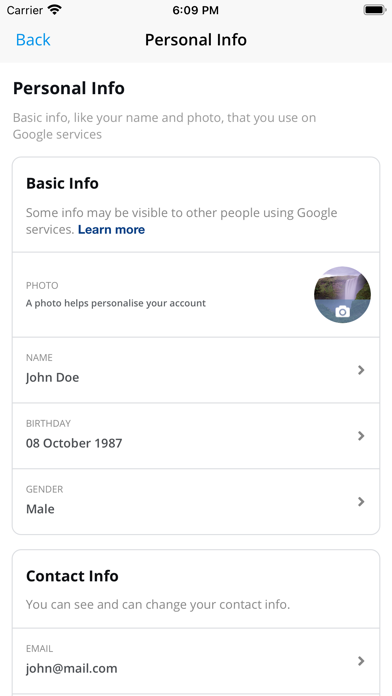Image resolution: width=392 pixels, height=696 pixels.
Task: Open the waterfall profile photo thumbnail
Action: (x=342, y=295)
